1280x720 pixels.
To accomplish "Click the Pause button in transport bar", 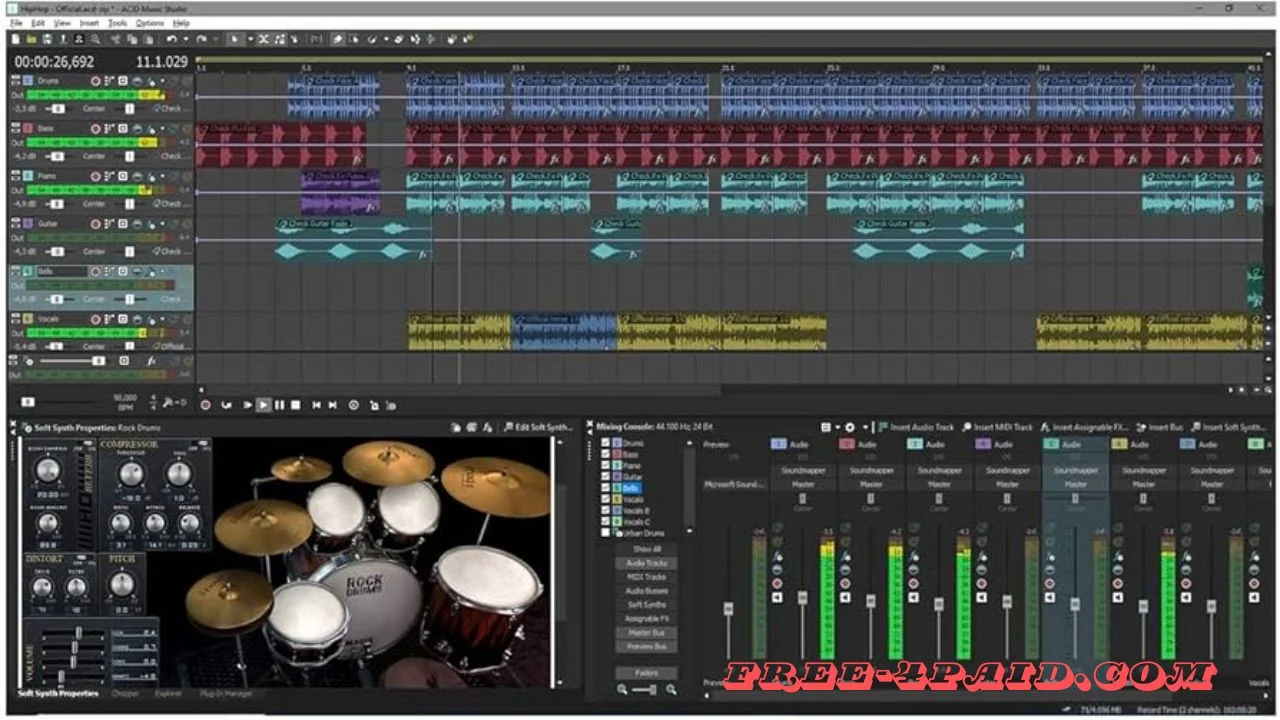I will coord(279,405).
